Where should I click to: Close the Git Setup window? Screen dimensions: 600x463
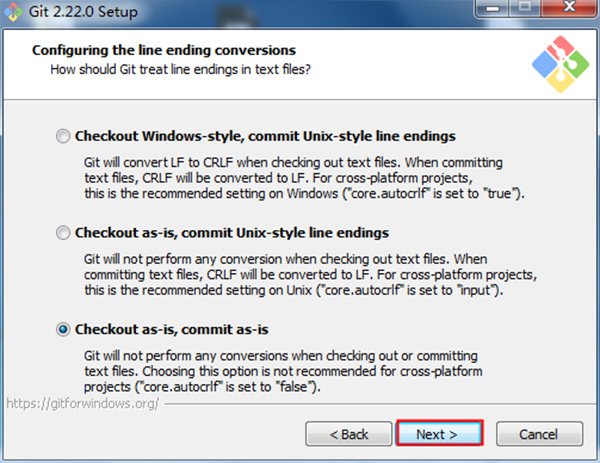pyautogui.click(x=569, y=8)
